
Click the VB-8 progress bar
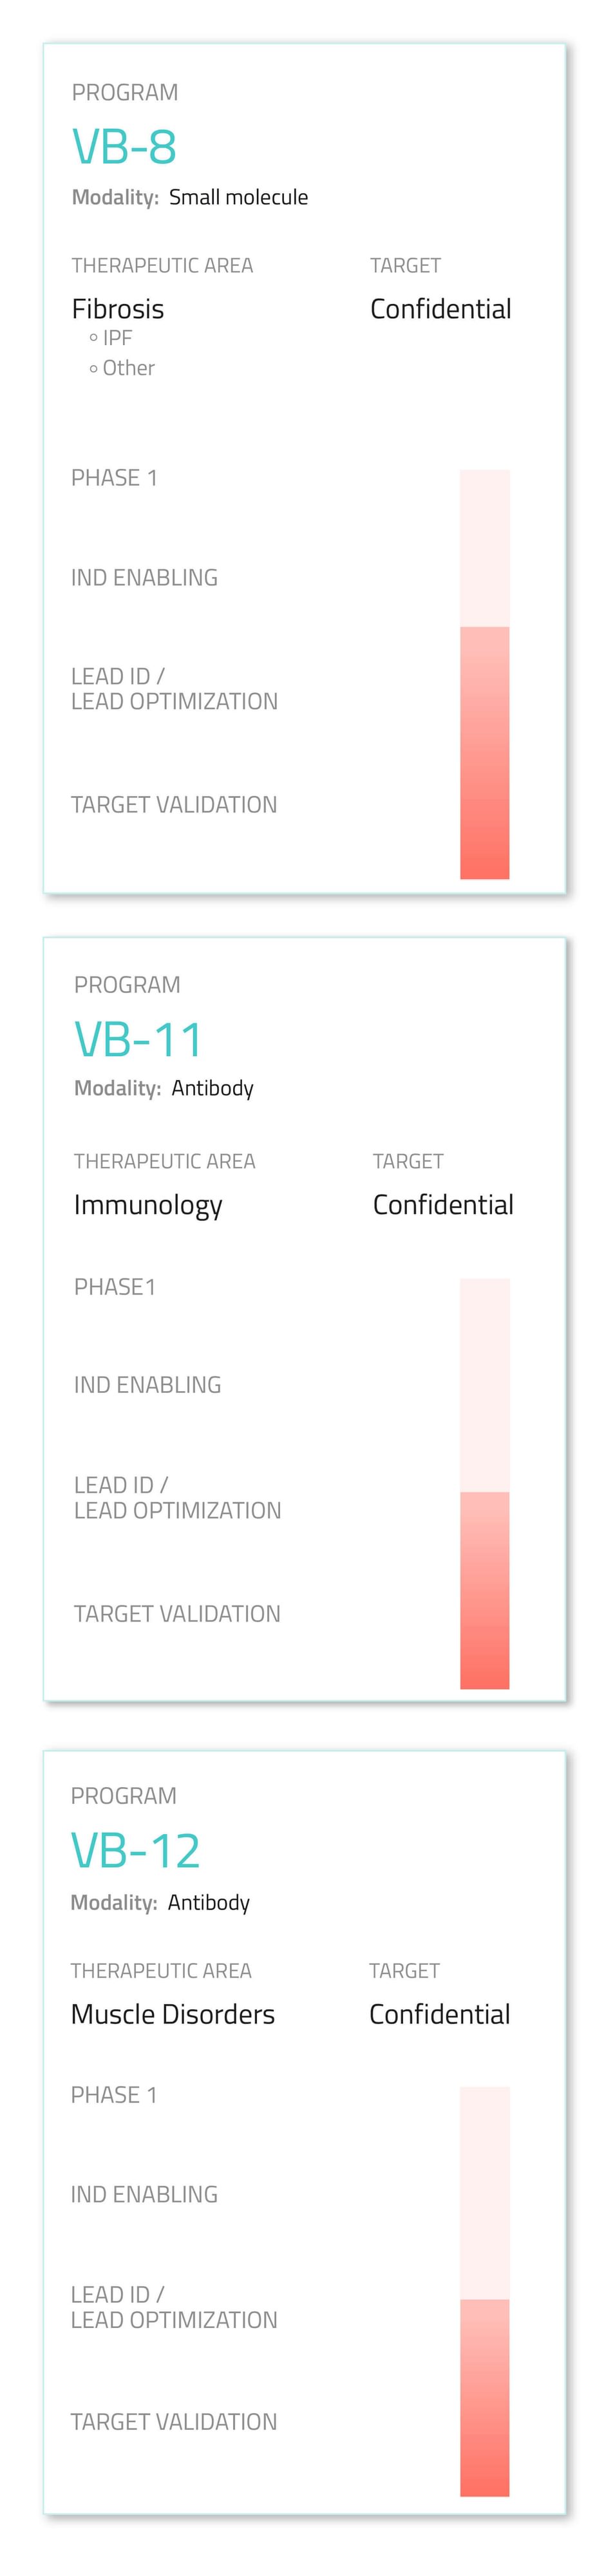tap(485, 674)
